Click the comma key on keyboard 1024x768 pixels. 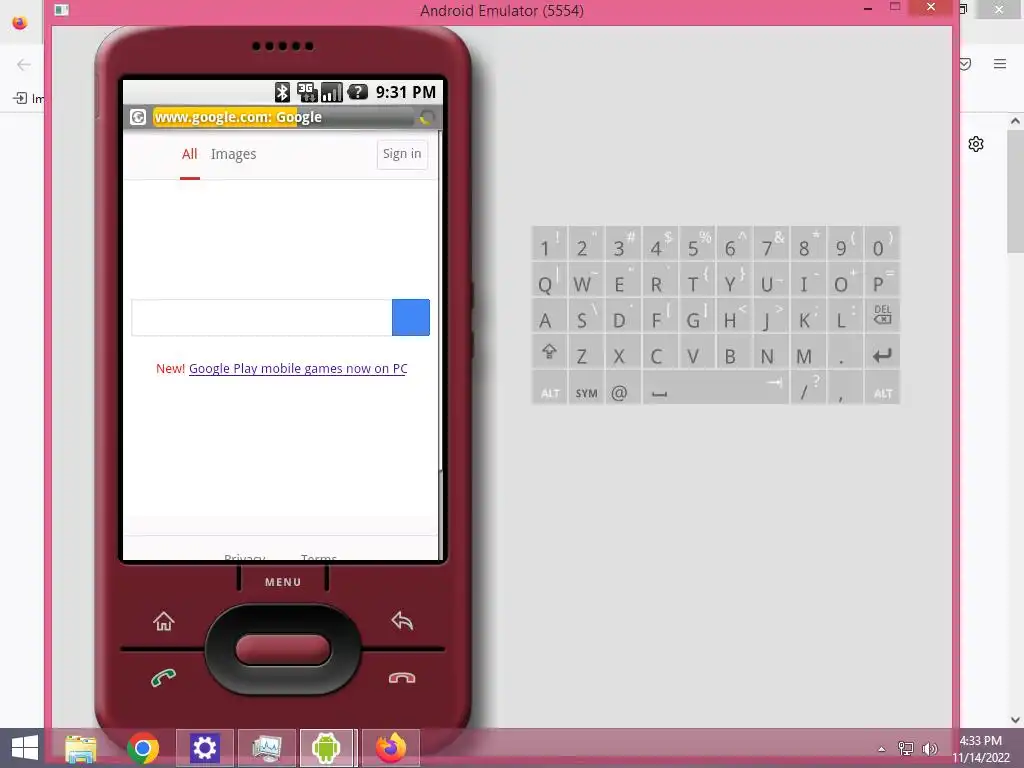845,390
